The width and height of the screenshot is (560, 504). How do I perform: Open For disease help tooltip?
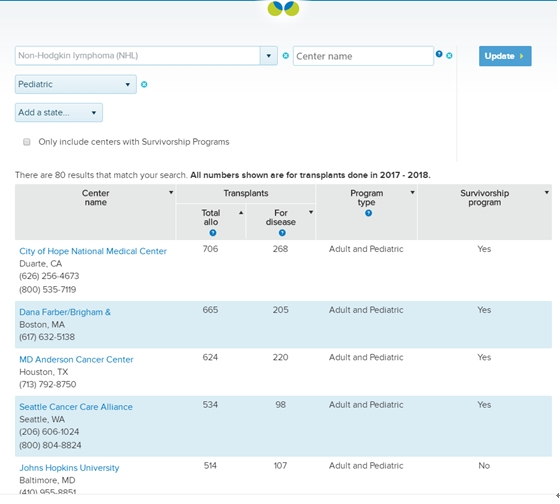pyautogui.click(x=282, y=233)
